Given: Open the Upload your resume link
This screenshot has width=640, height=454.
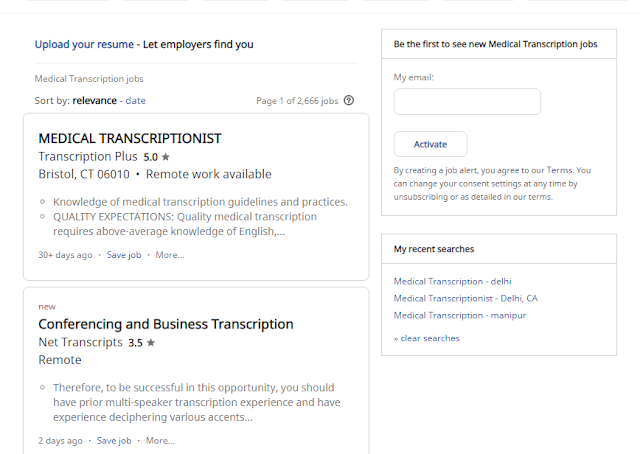Looking at the screenshot, I should tap(84, 44).
